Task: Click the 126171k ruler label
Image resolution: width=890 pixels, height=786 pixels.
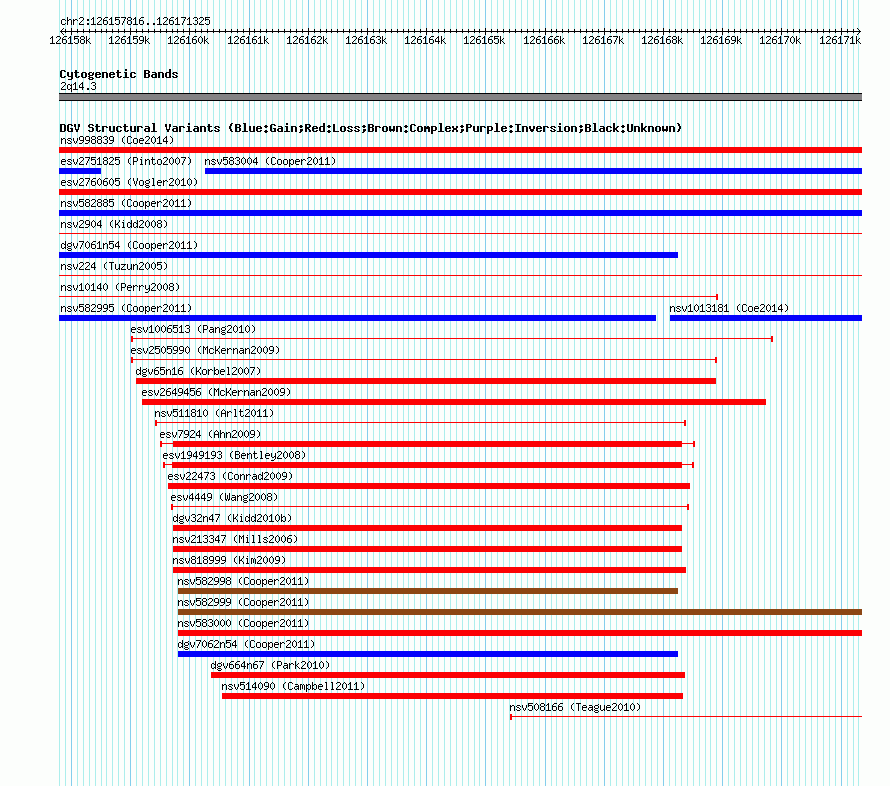Action: click(x=840, y=40)
